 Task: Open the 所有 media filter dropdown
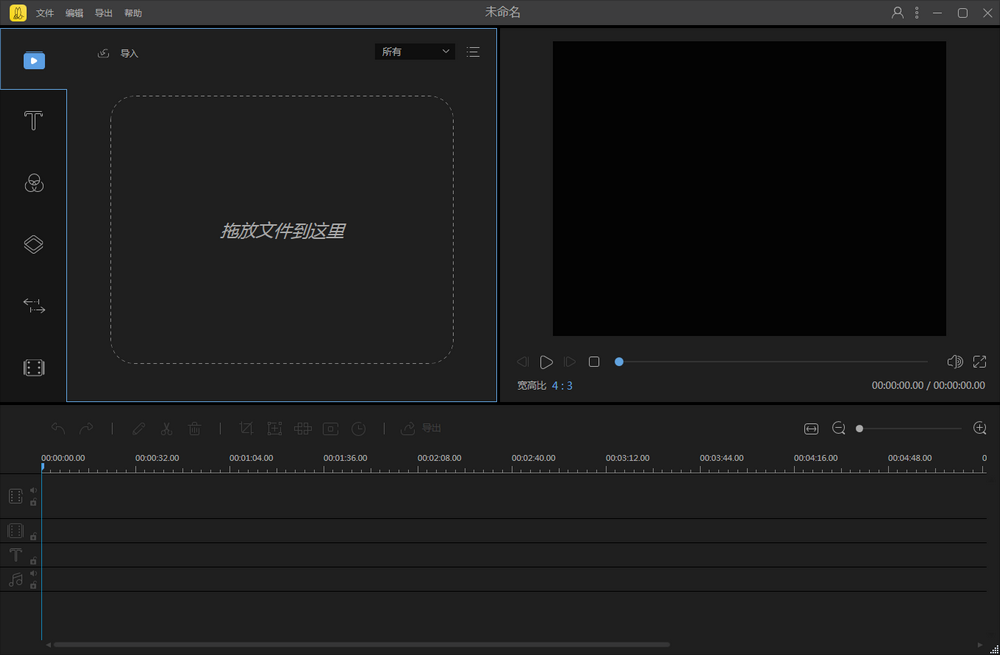coord(415,51)
